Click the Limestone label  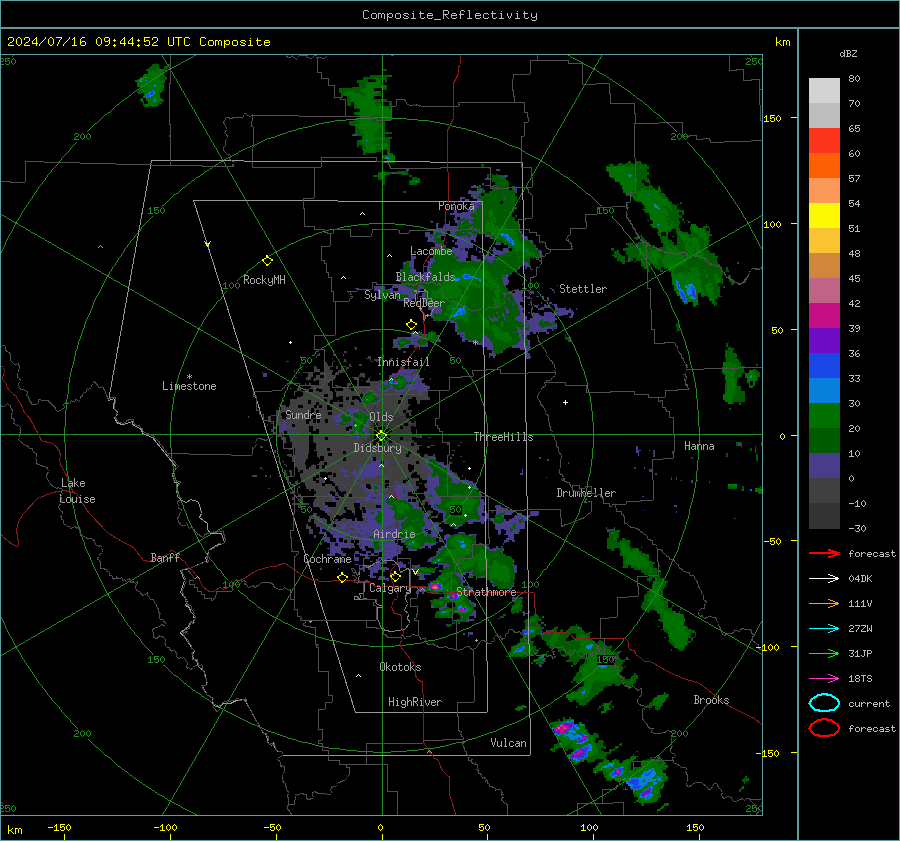189,386
